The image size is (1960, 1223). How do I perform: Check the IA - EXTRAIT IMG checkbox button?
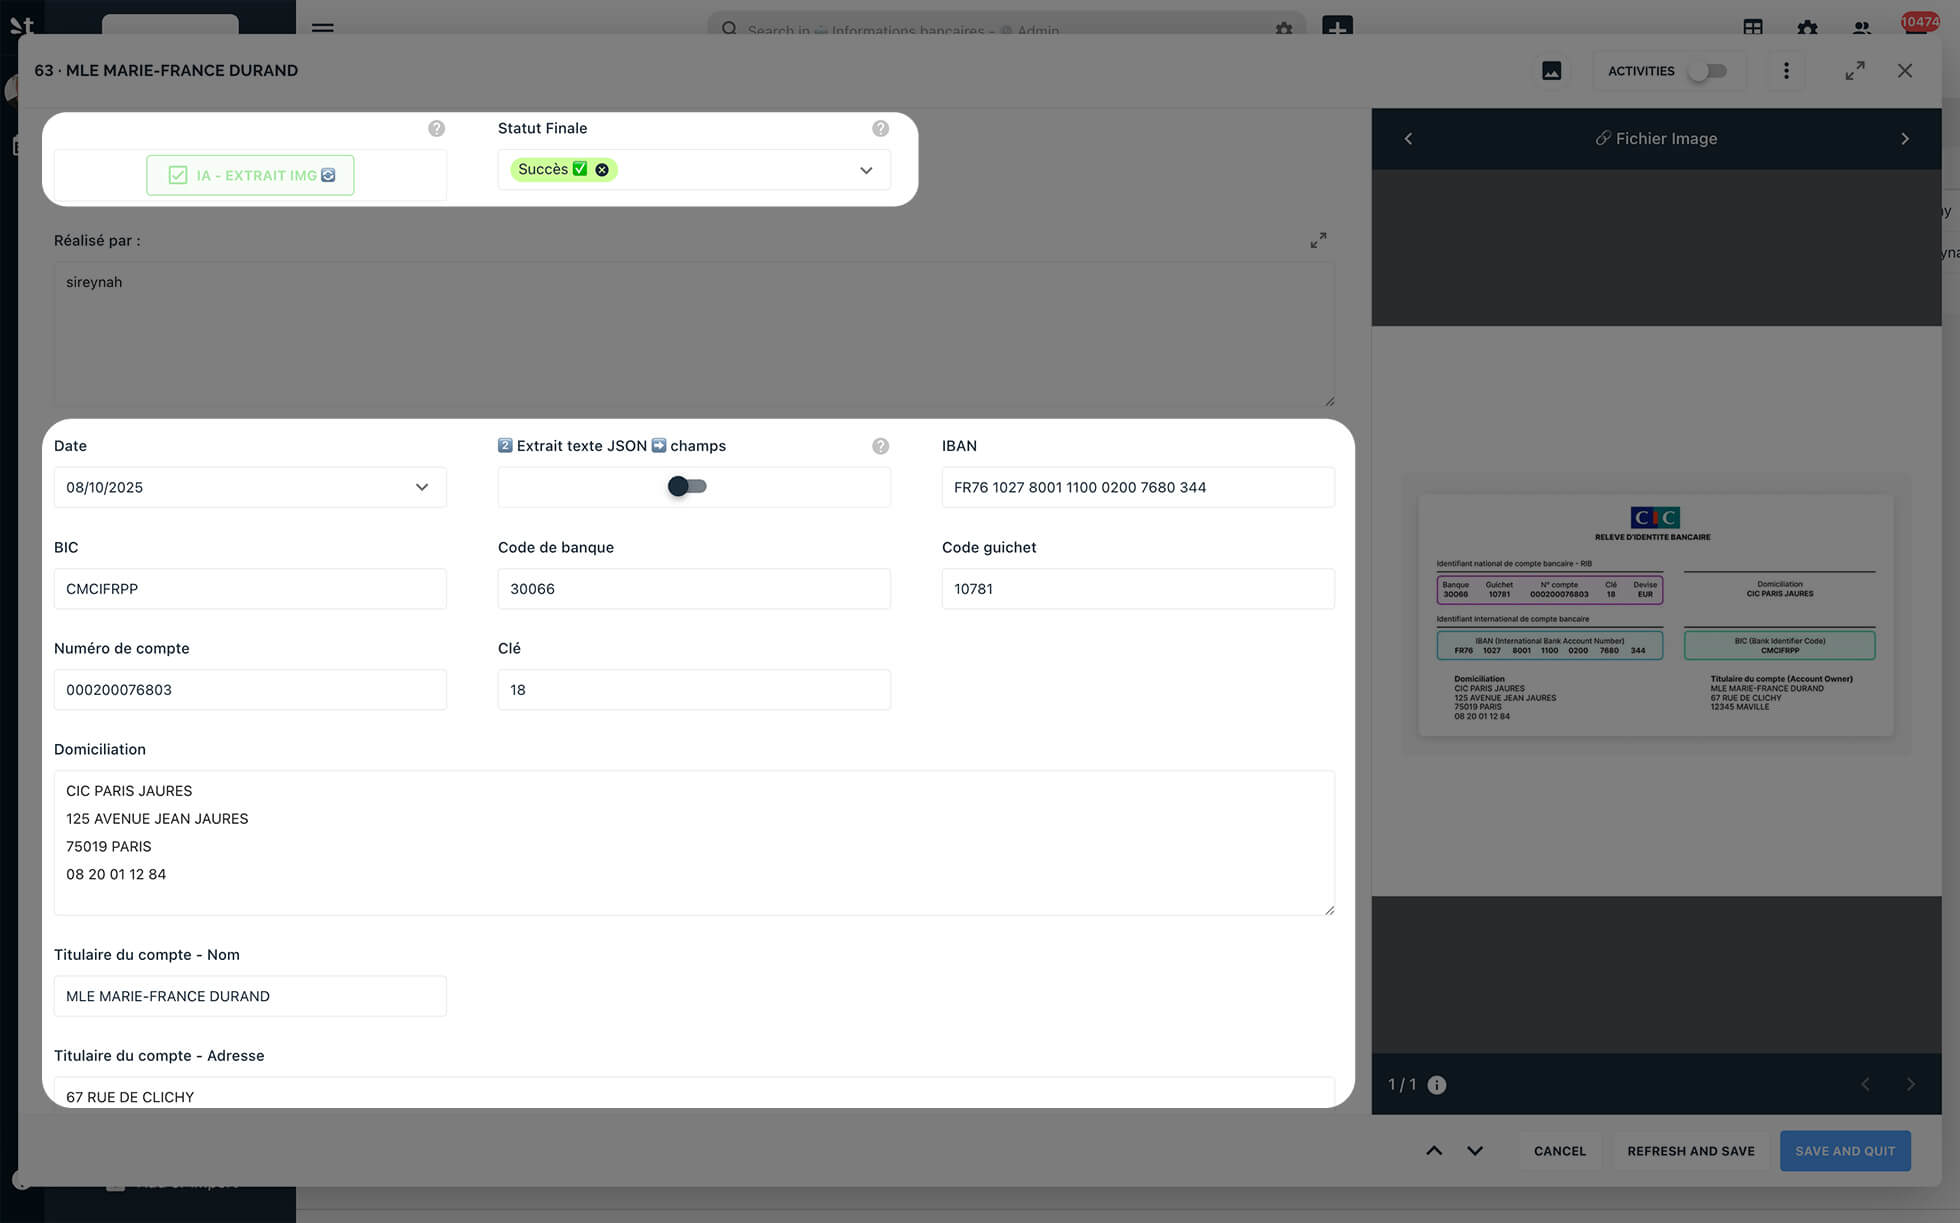coord(250,175)
